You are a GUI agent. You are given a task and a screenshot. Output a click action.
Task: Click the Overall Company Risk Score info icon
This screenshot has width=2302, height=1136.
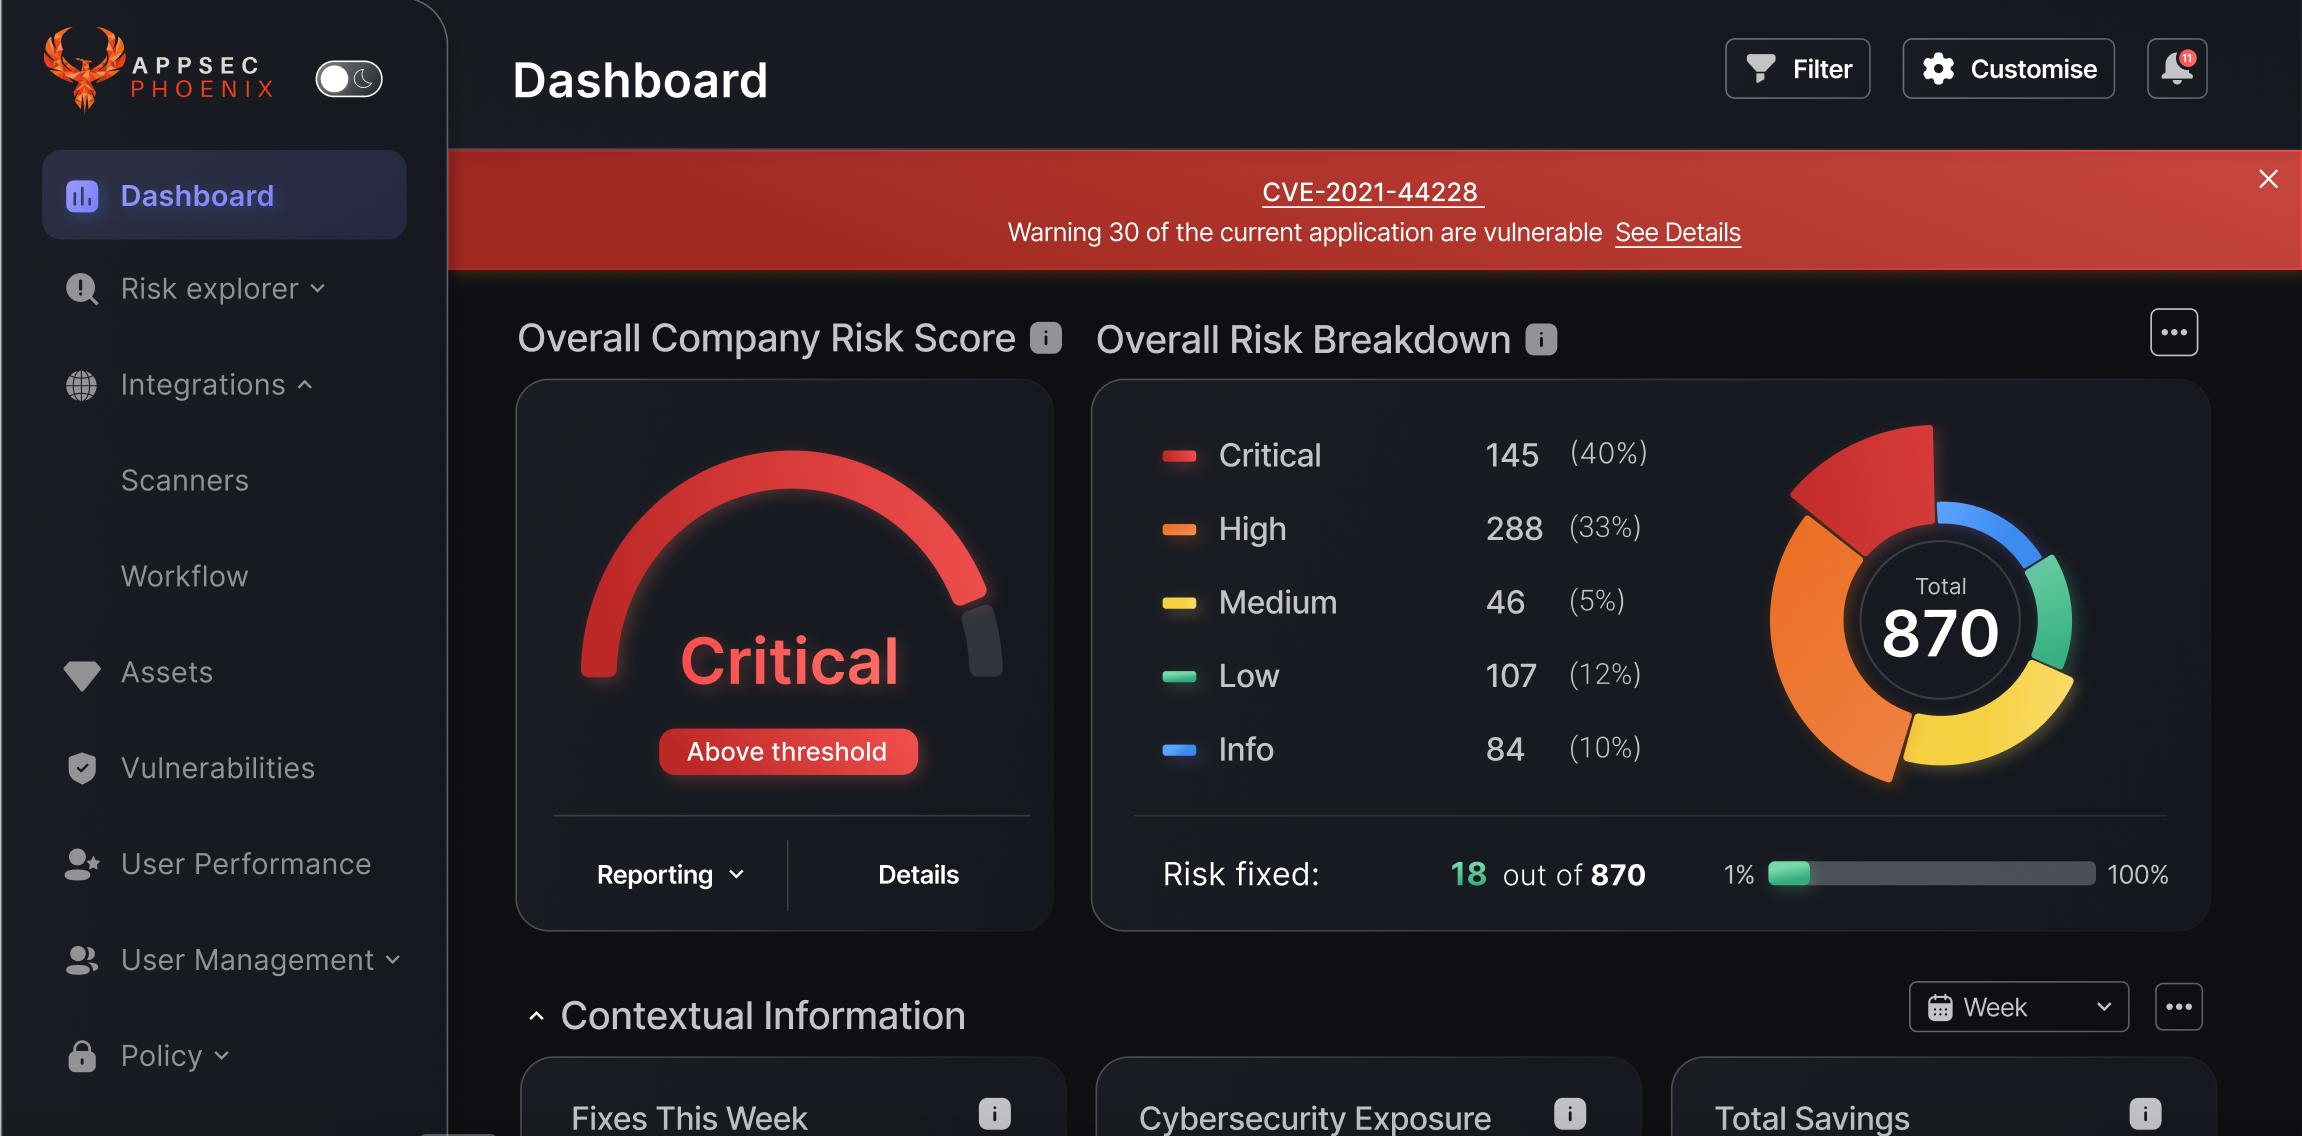click(x=1044, y=338)
